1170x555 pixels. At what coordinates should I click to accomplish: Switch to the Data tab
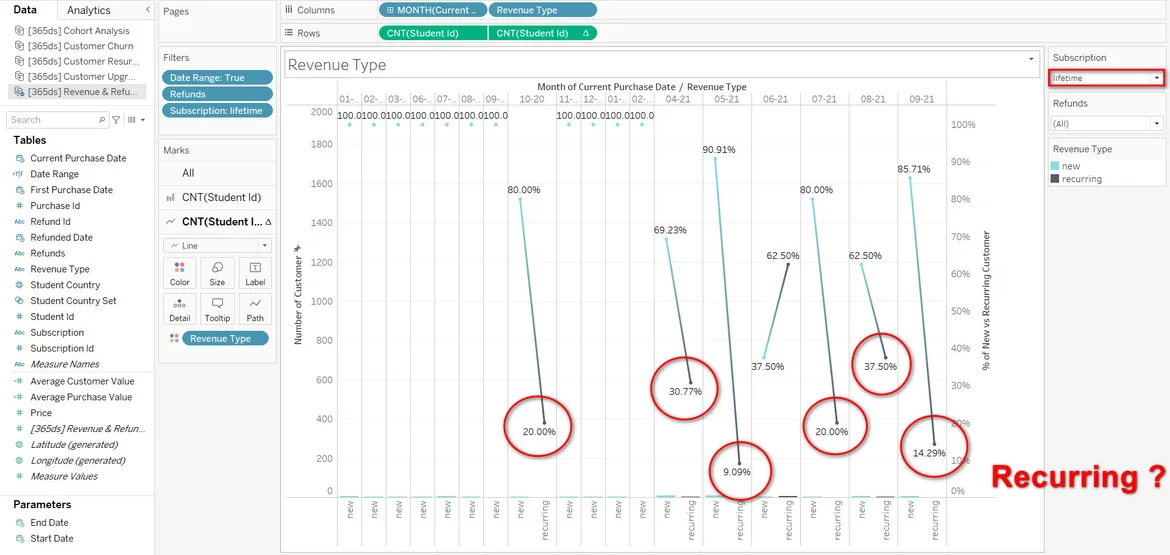[25, 10]
